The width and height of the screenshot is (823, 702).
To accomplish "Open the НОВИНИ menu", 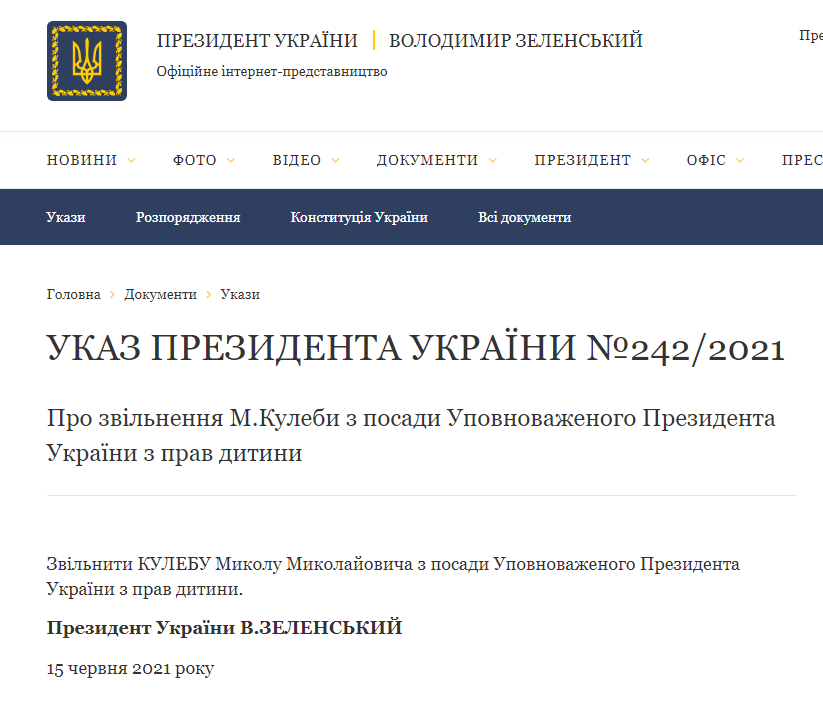I will pos(82,160).
